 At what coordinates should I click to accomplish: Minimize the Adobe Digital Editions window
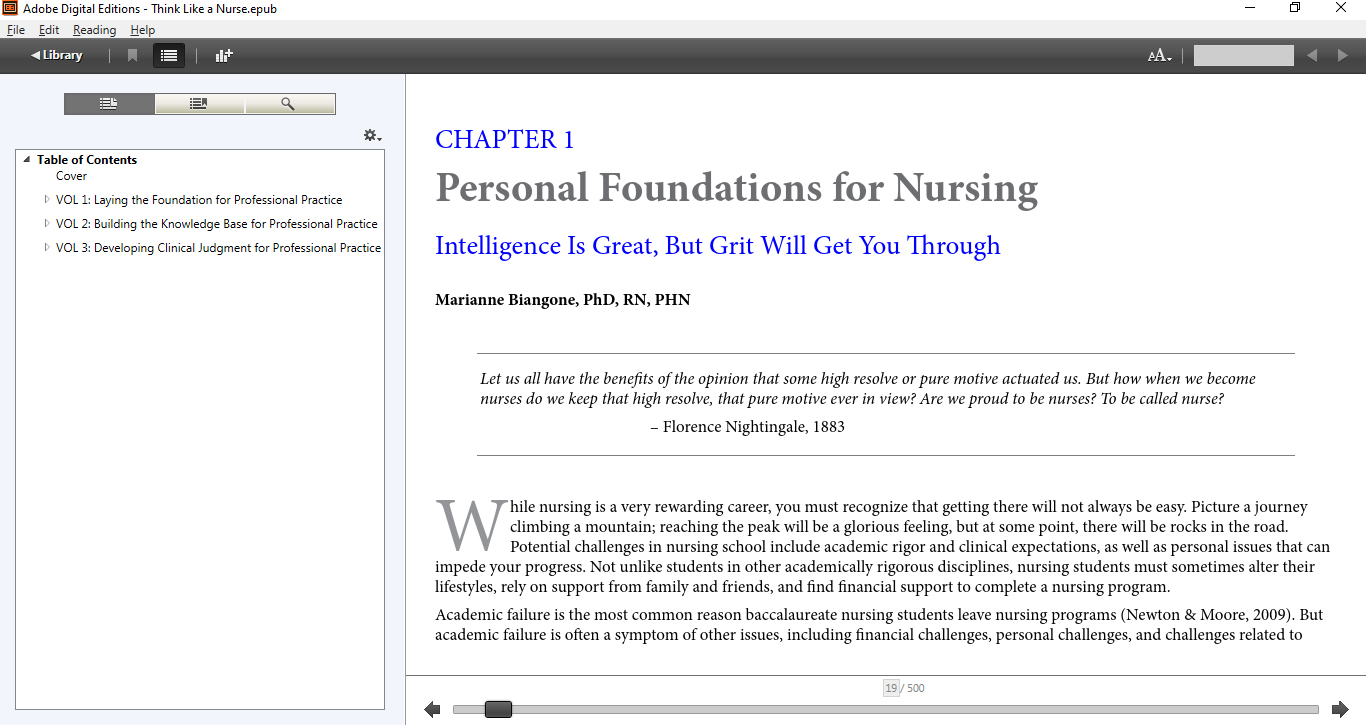coord(1250,8)
